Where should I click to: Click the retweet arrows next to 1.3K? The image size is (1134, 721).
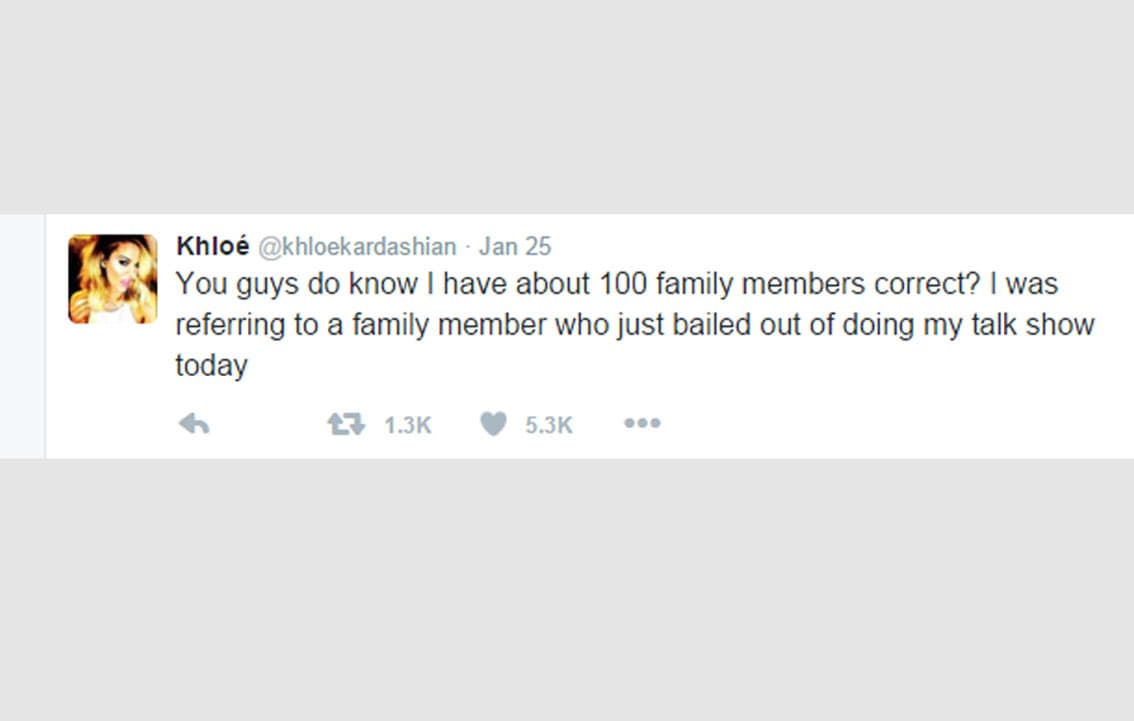(348, 423)
